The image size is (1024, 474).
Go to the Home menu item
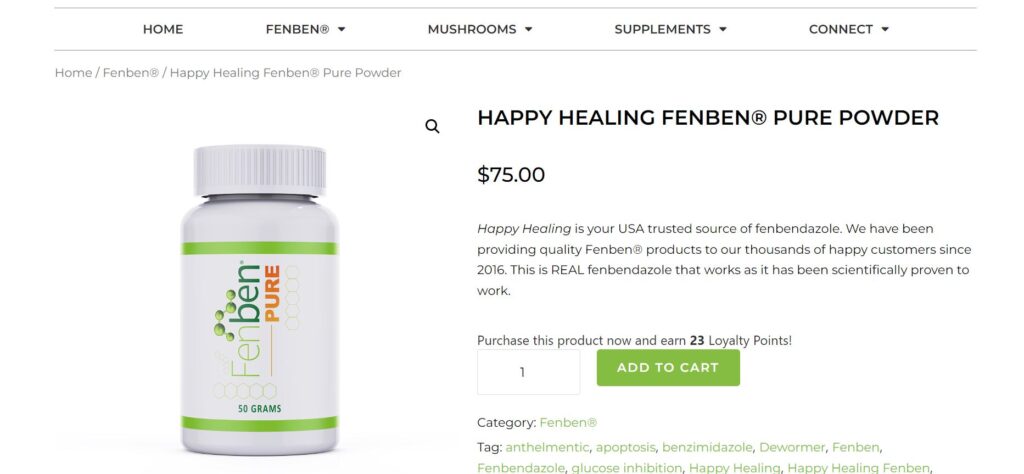tap(163, 29)
